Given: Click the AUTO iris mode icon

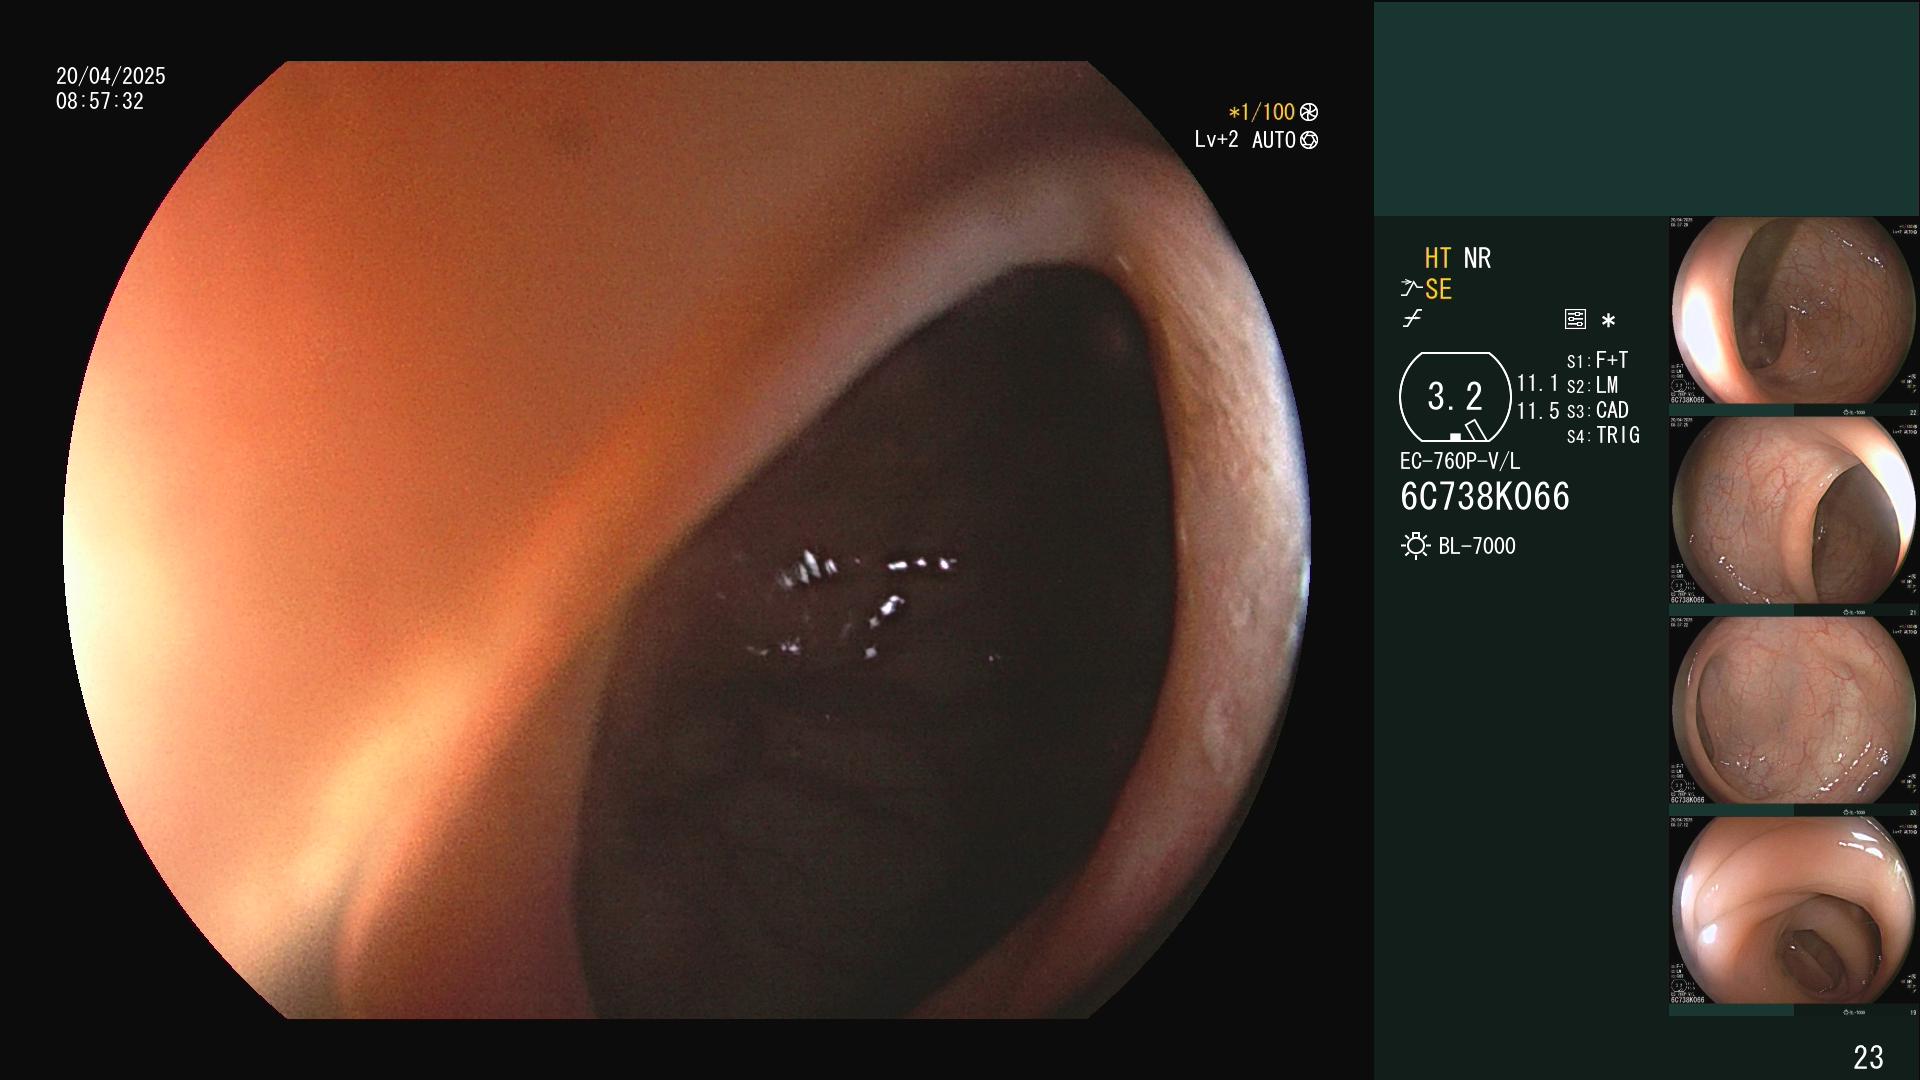Looking at the screenshot, I should click(x=1309, y=141).
